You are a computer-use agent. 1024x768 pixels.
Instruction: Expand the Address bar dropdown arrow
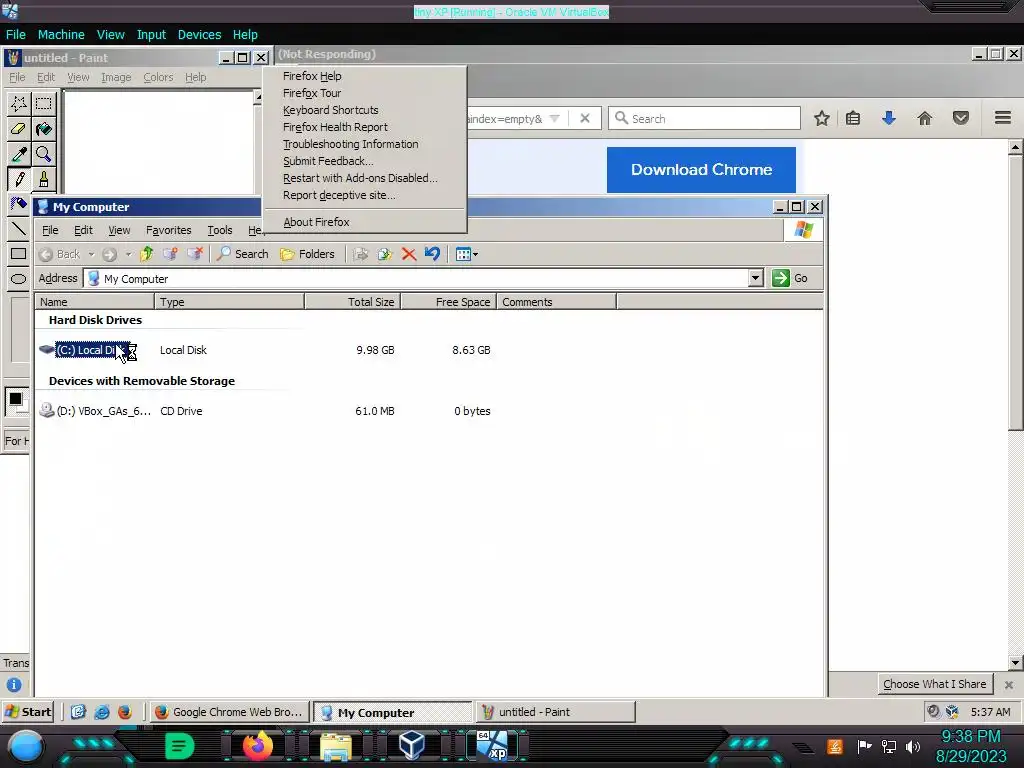point(756,278)
